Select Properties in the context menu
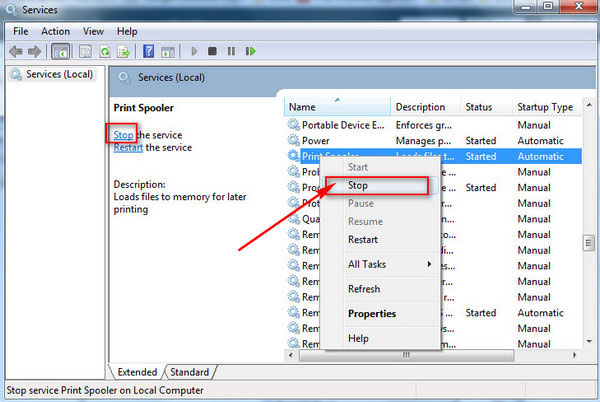The height and width of the screenshot is (402, 600). (x=371, y=314)
